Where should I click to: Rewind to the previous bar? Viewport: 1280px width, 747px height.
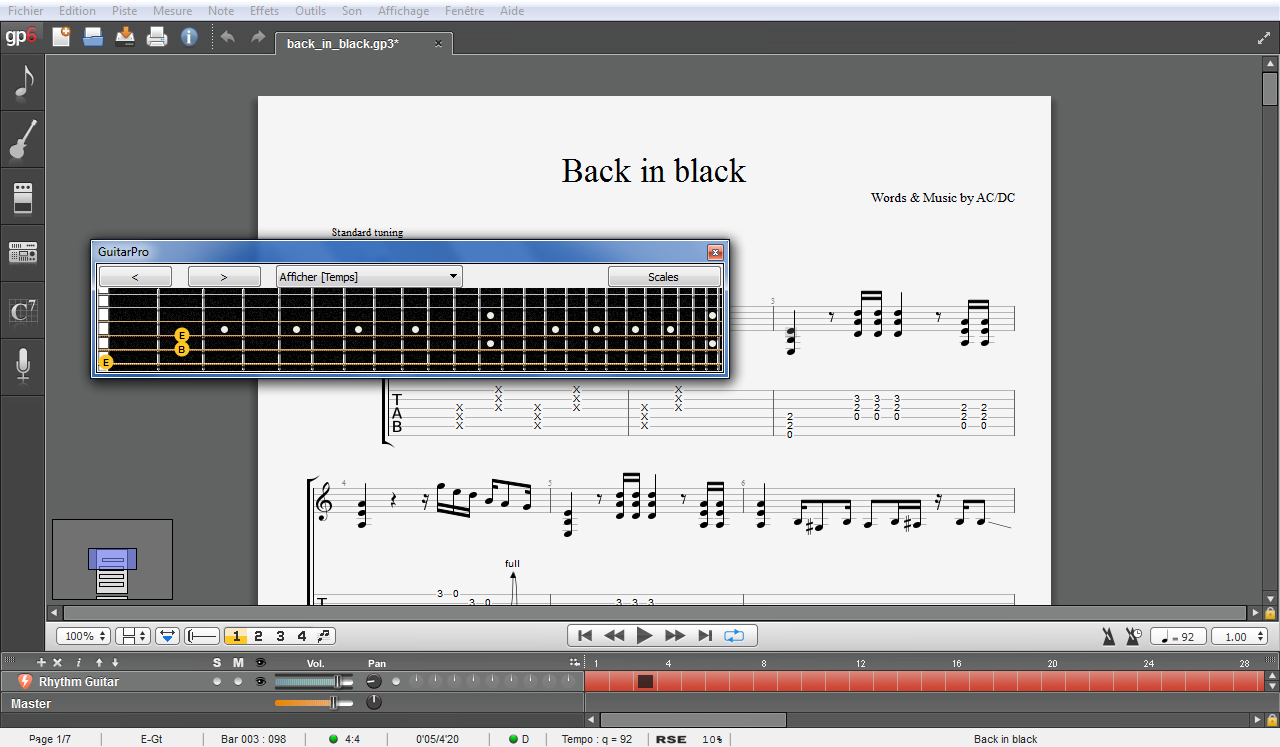[615, 635]
